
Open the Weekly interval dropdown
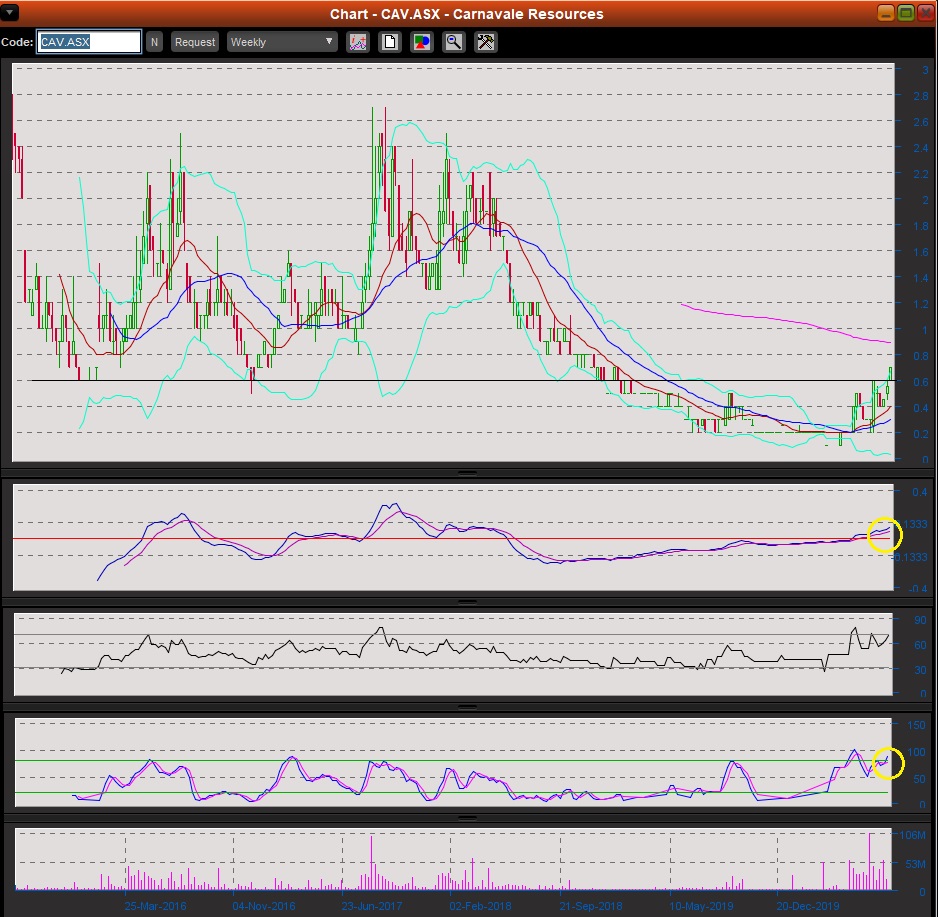[x=282, y=42]
